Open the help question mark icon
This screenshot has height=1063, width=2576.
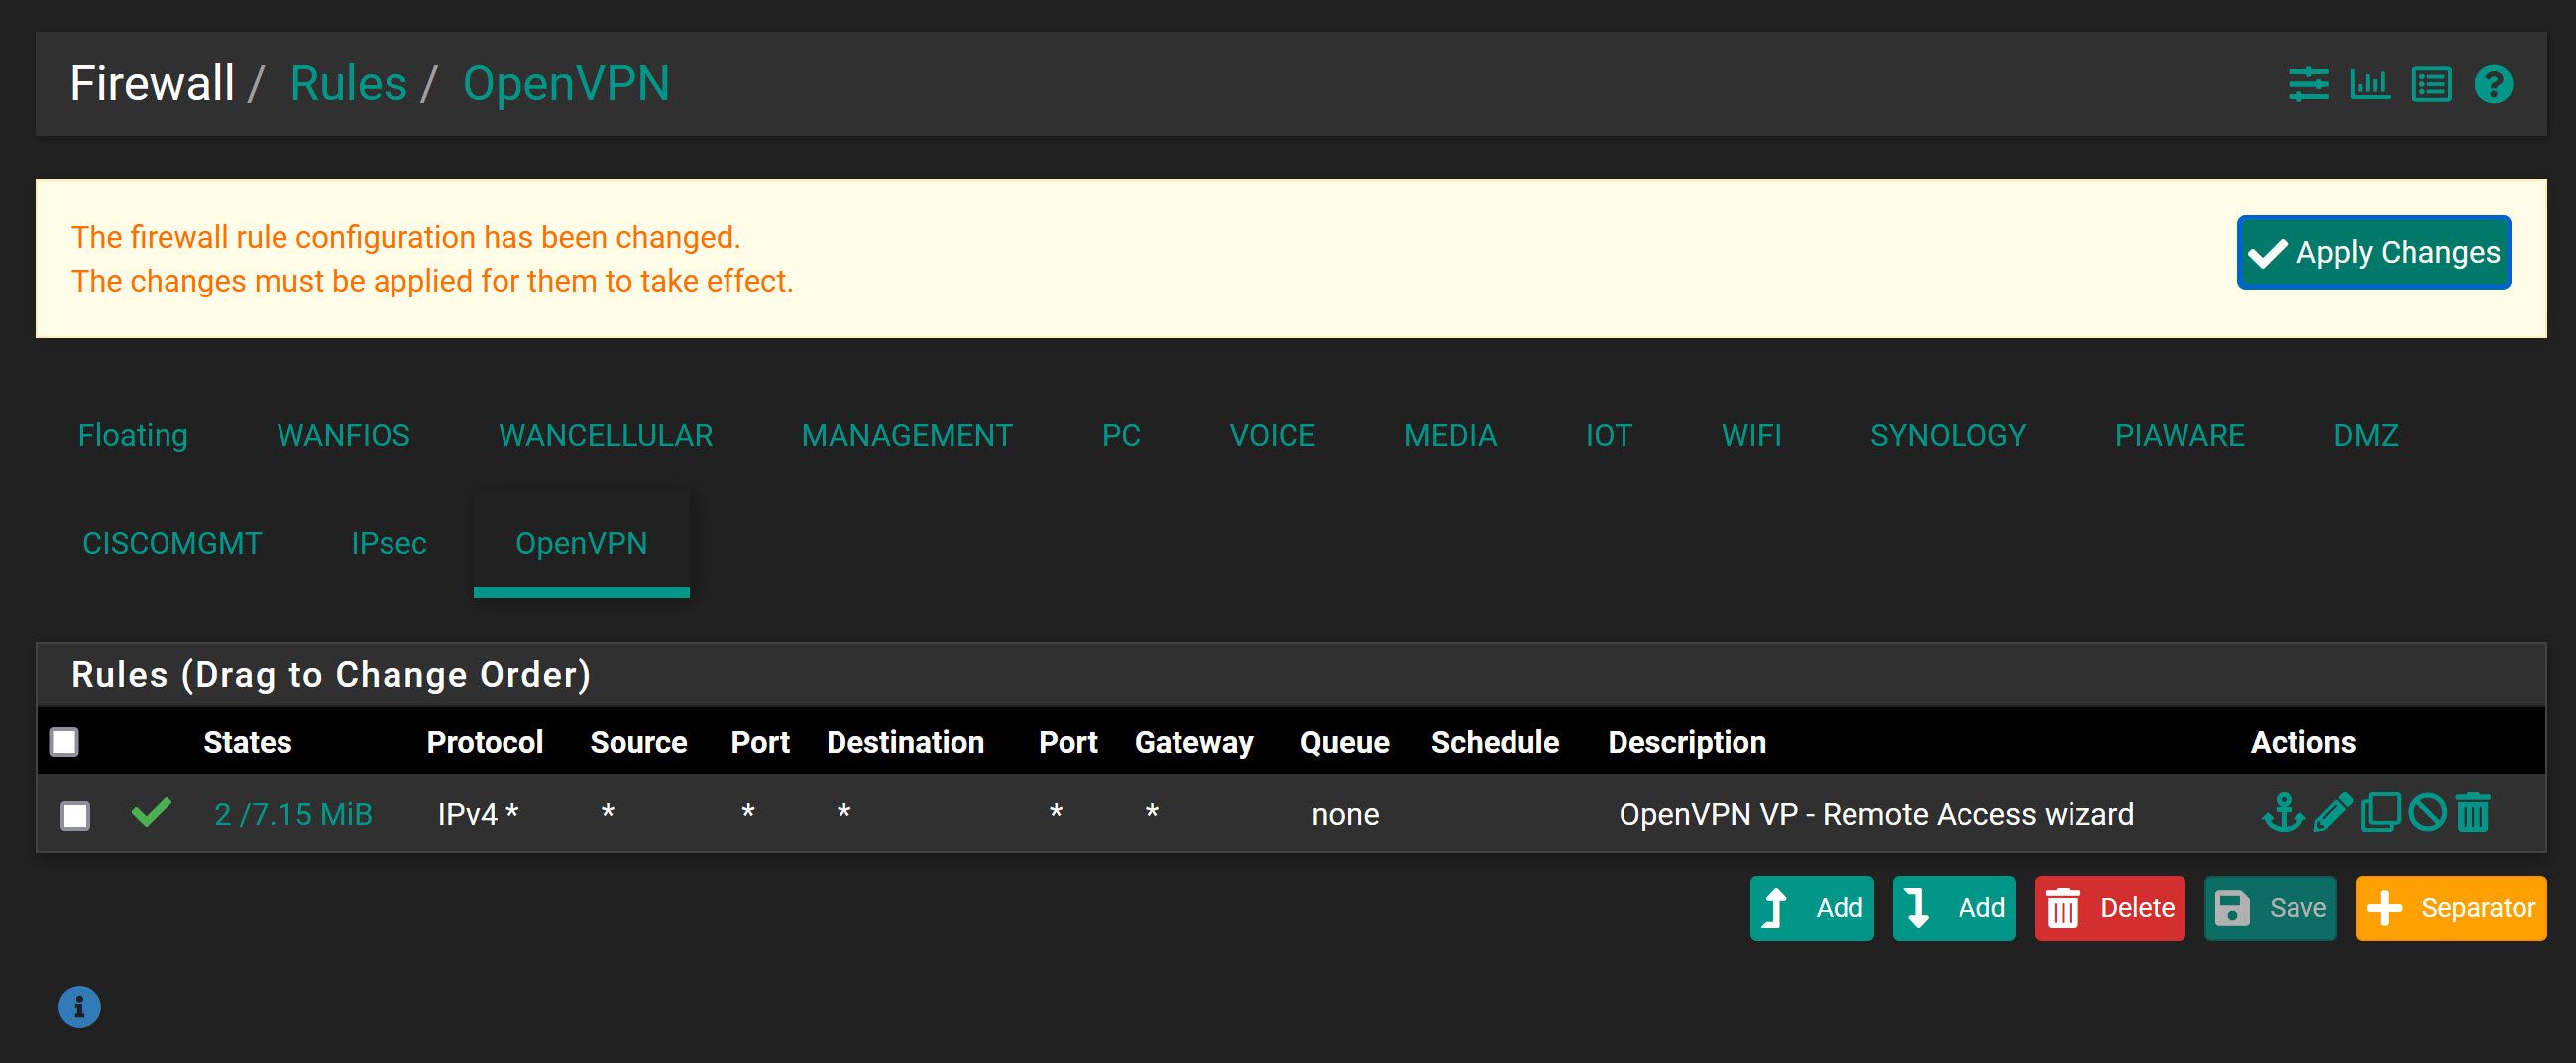click(x=2493, y=84)
